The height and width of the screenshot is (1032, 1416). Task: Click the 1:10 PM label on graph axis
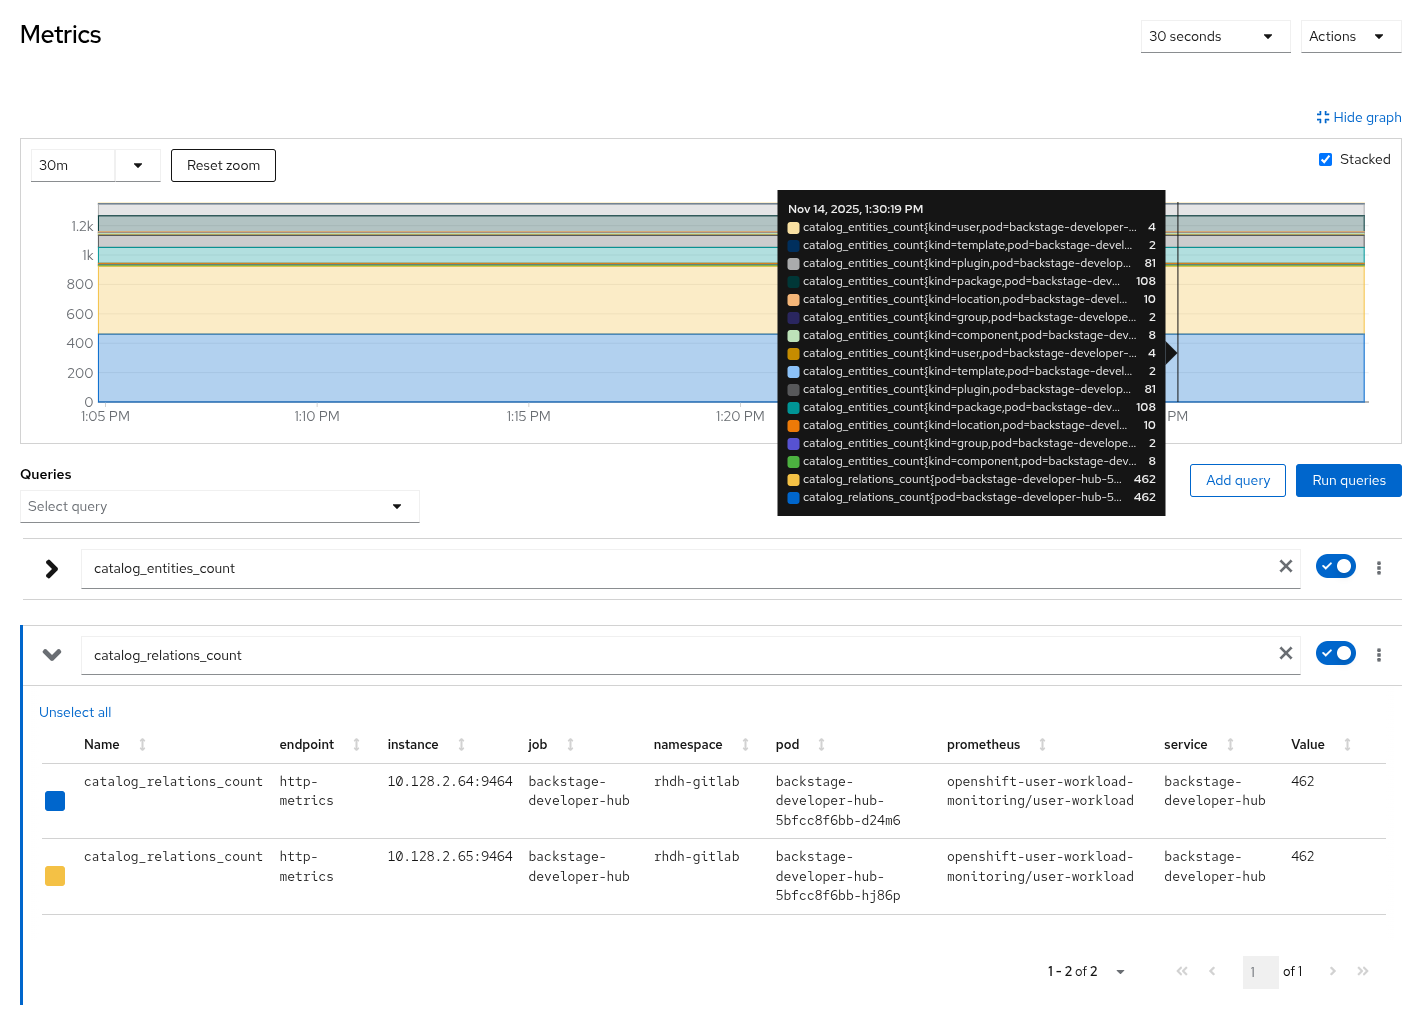click(317, 416)
